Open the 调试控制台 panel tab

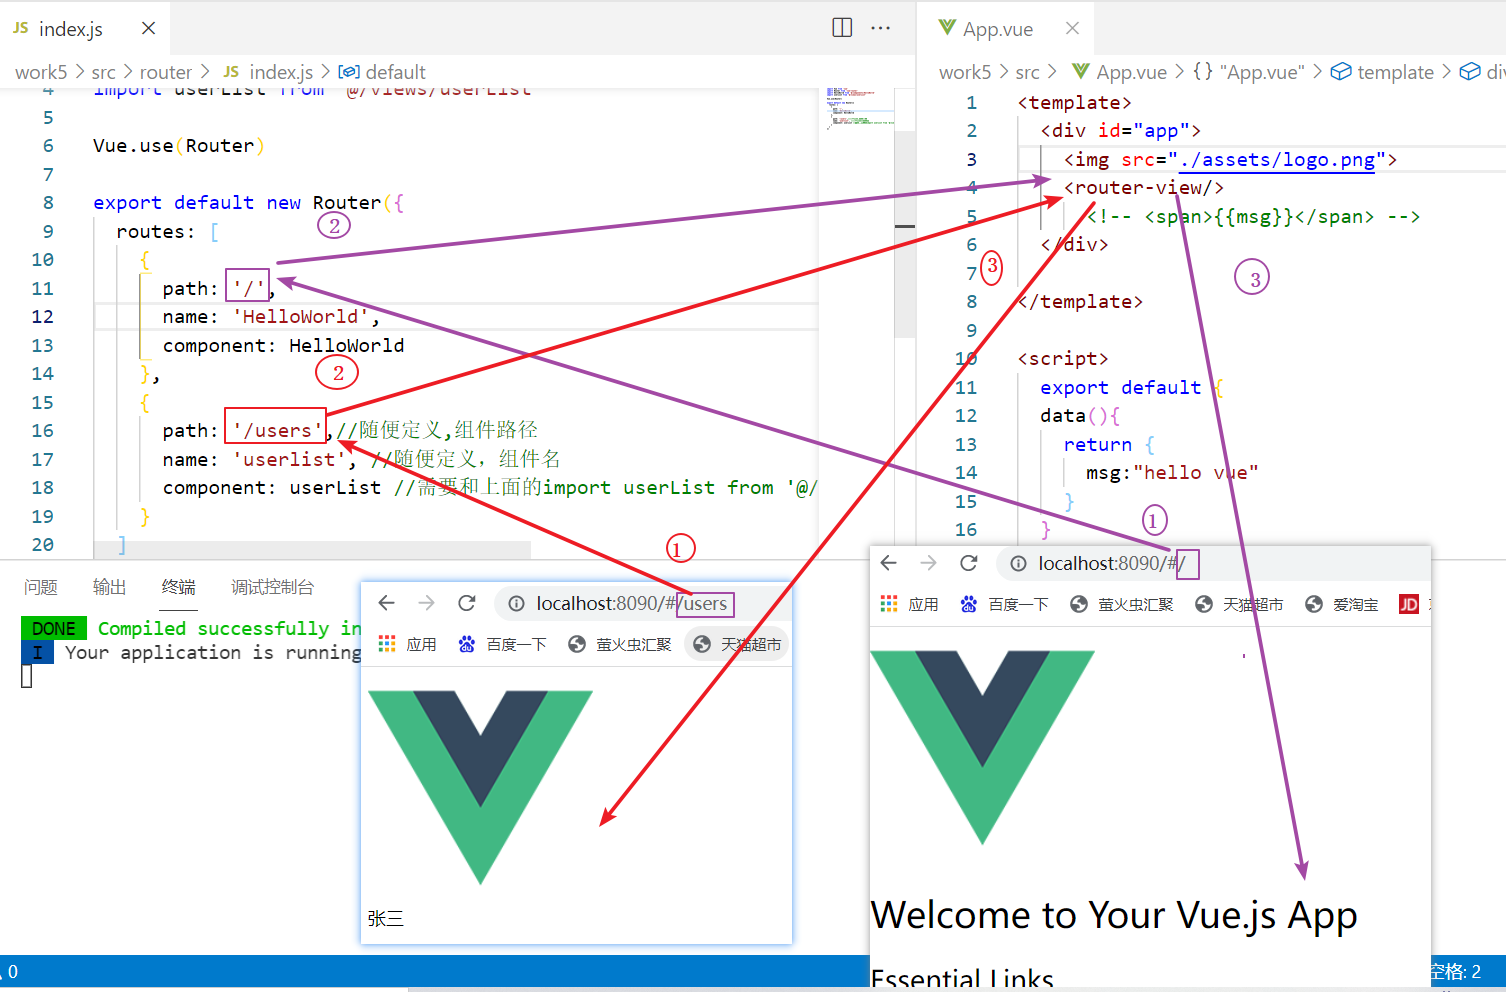click(x=273, y=587)
